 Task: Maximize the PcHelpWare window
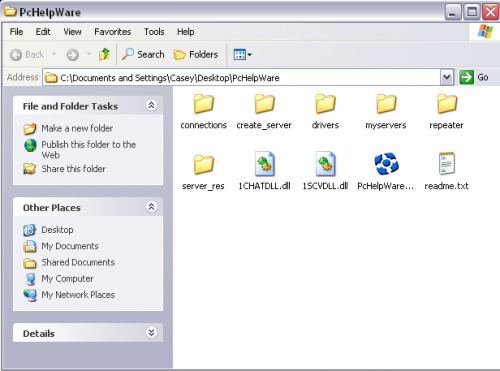tap(472, 12)
